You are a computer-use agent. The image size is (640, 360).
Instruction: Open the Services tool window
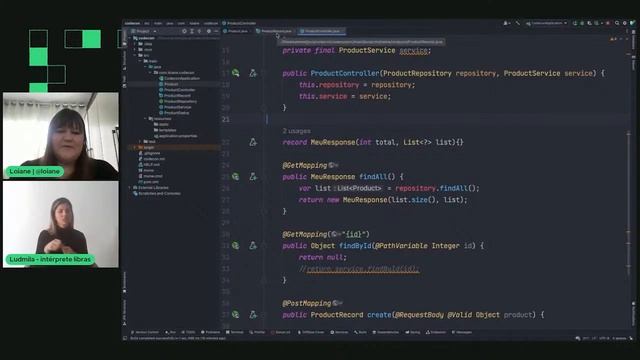340,332
